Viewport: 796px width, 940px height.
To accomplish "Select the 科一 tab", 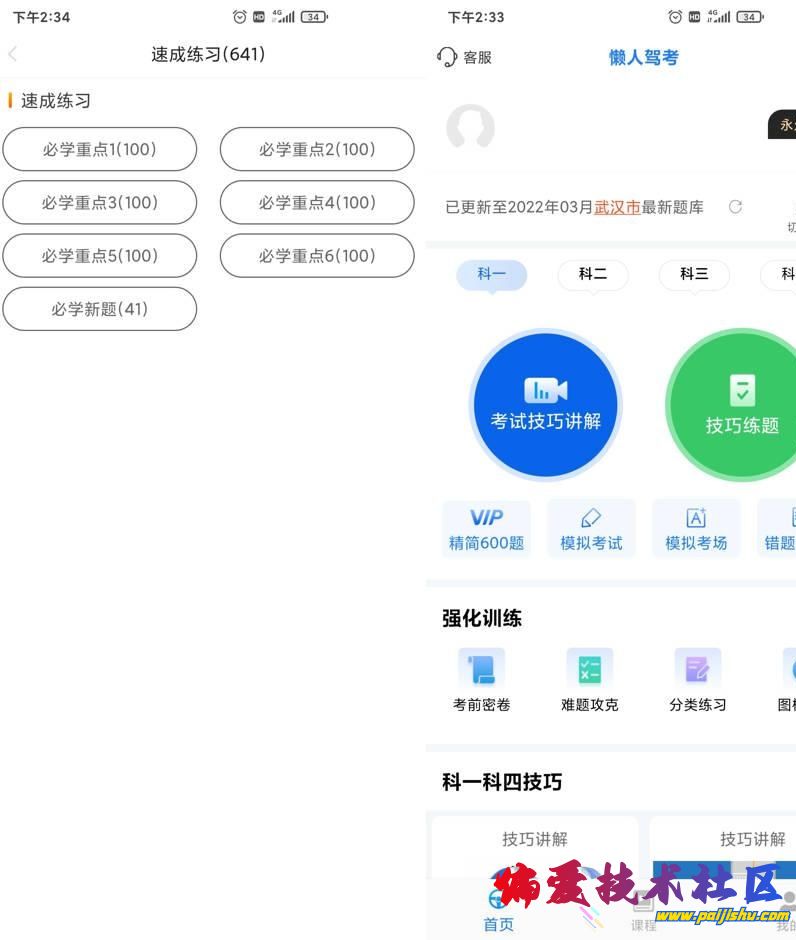I will [491, 274].
